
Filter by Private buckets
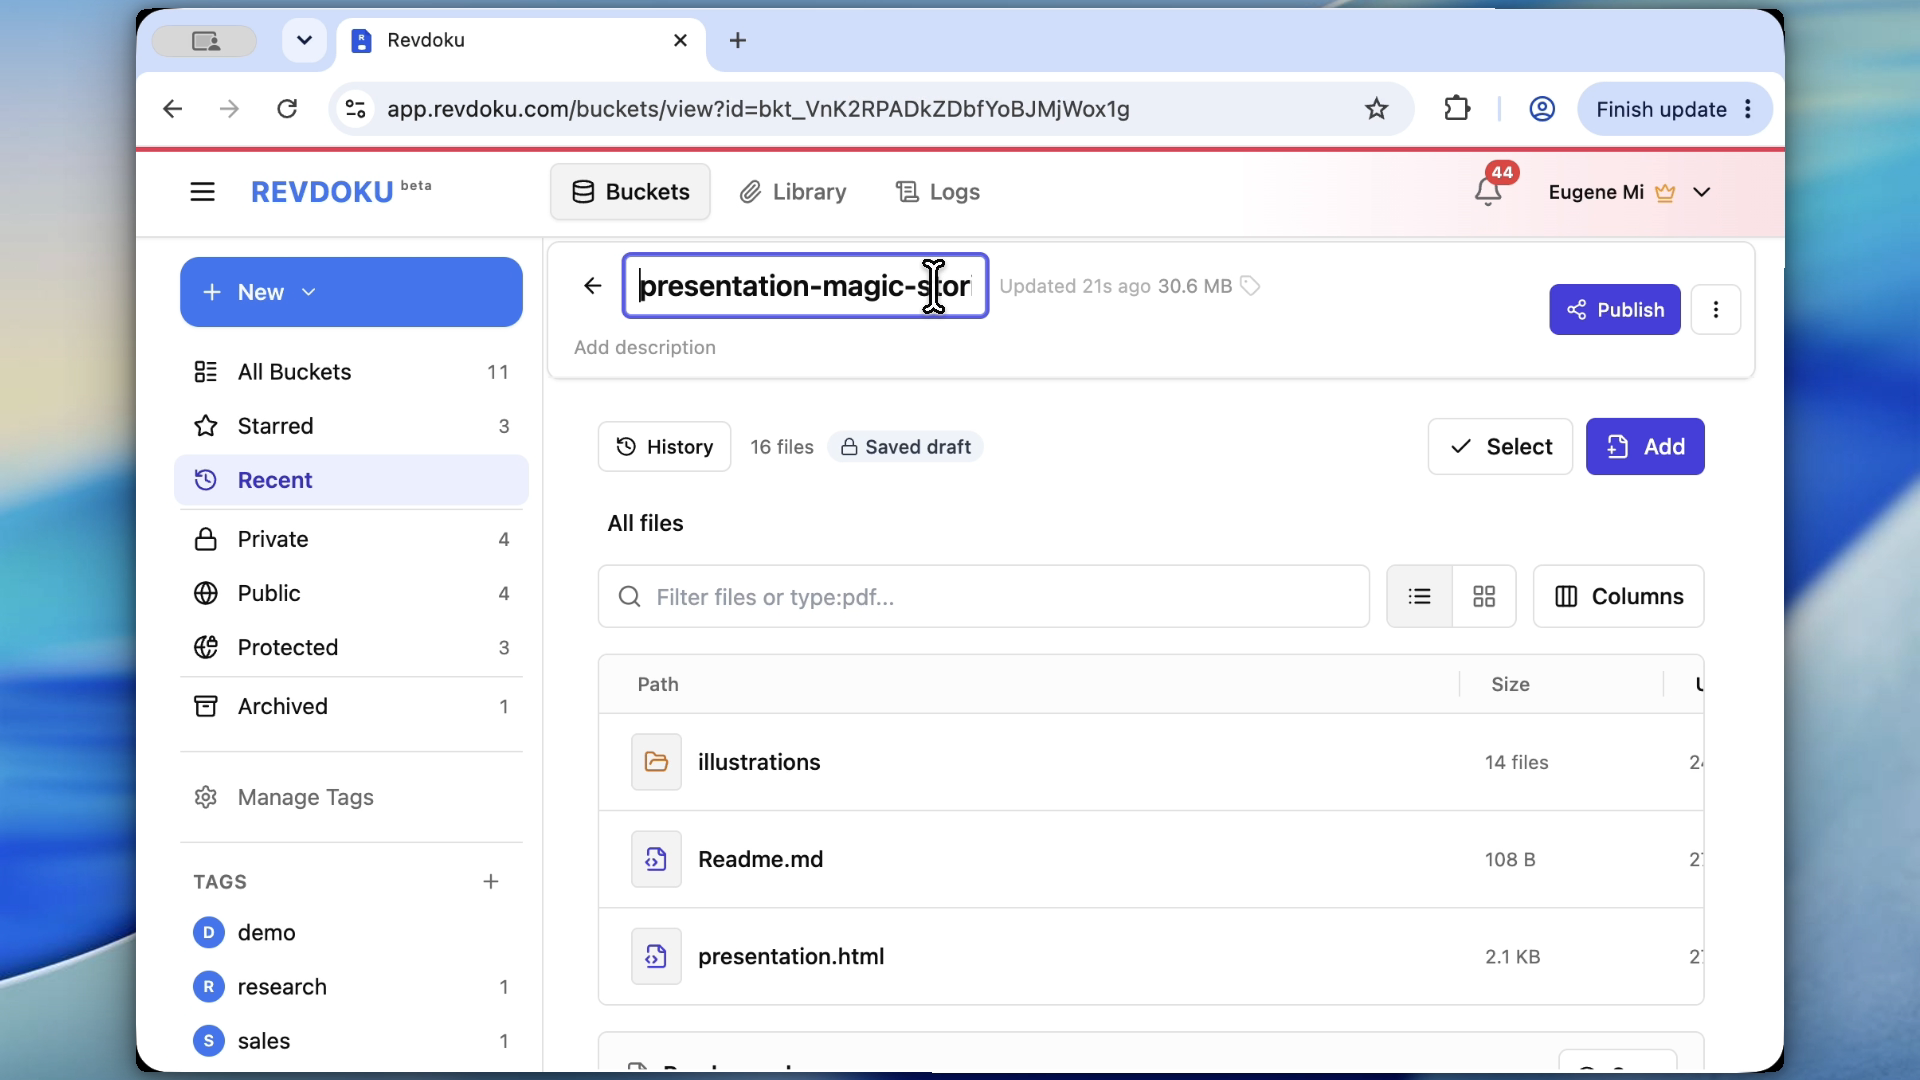(x=351, y=539)
